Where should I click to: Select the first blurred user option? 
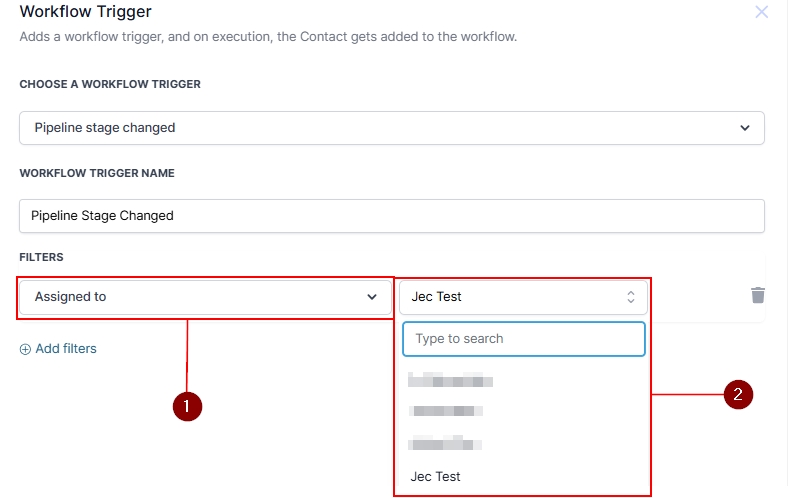pos(450,380)
